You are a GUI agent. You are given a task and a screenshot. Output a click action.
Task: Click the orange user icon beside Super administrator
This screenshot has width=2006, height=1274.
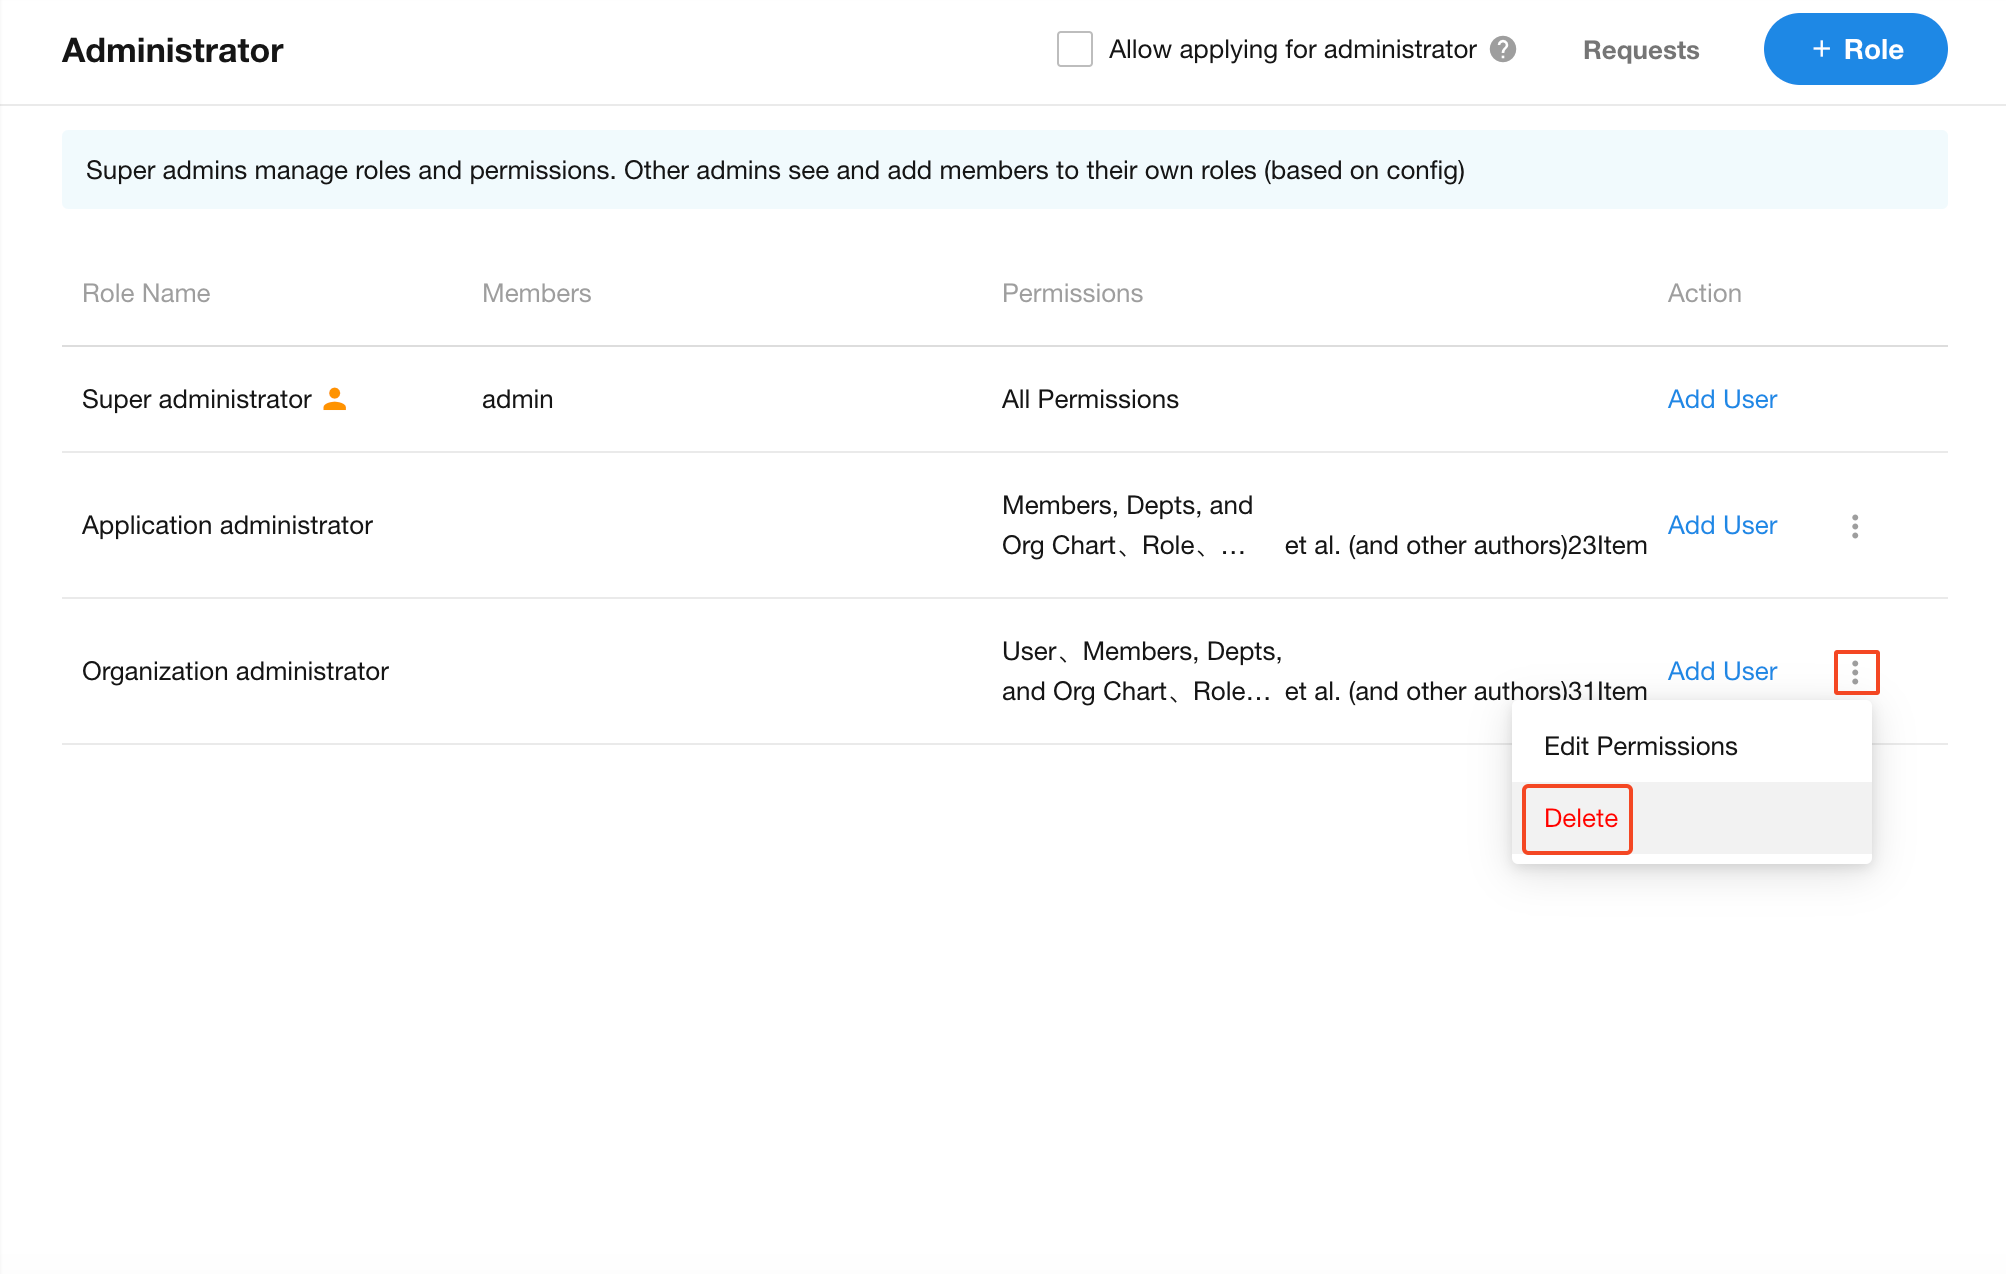click(335, 399)
